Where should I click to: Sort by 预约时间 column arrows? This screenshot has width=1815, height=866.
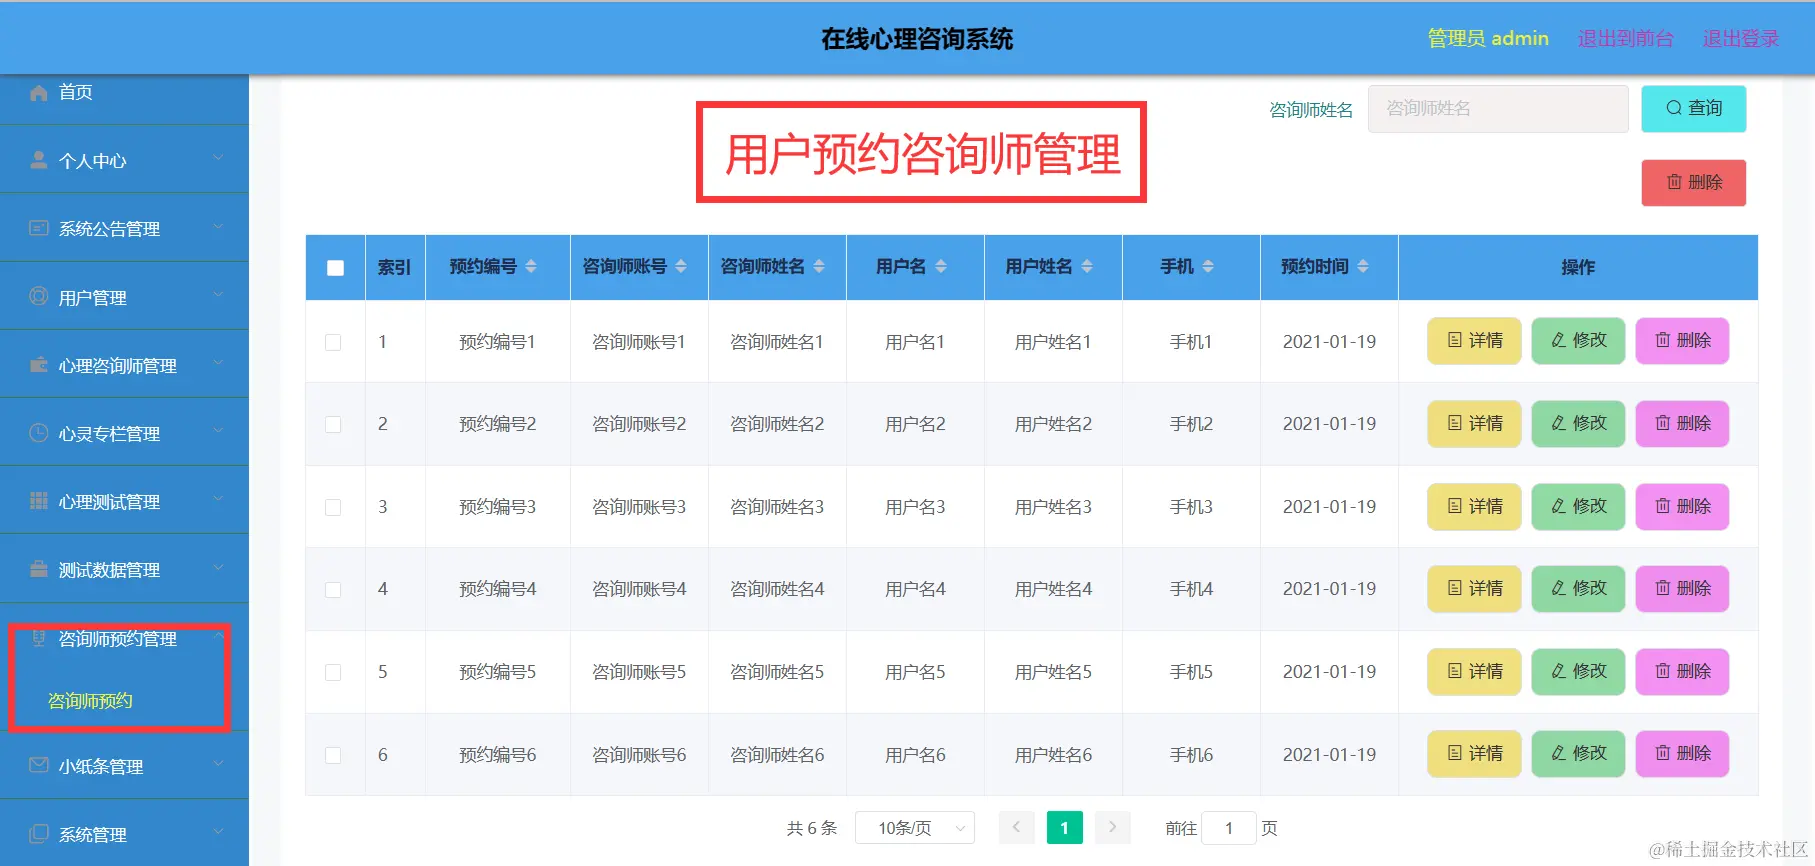(1363, 266)
